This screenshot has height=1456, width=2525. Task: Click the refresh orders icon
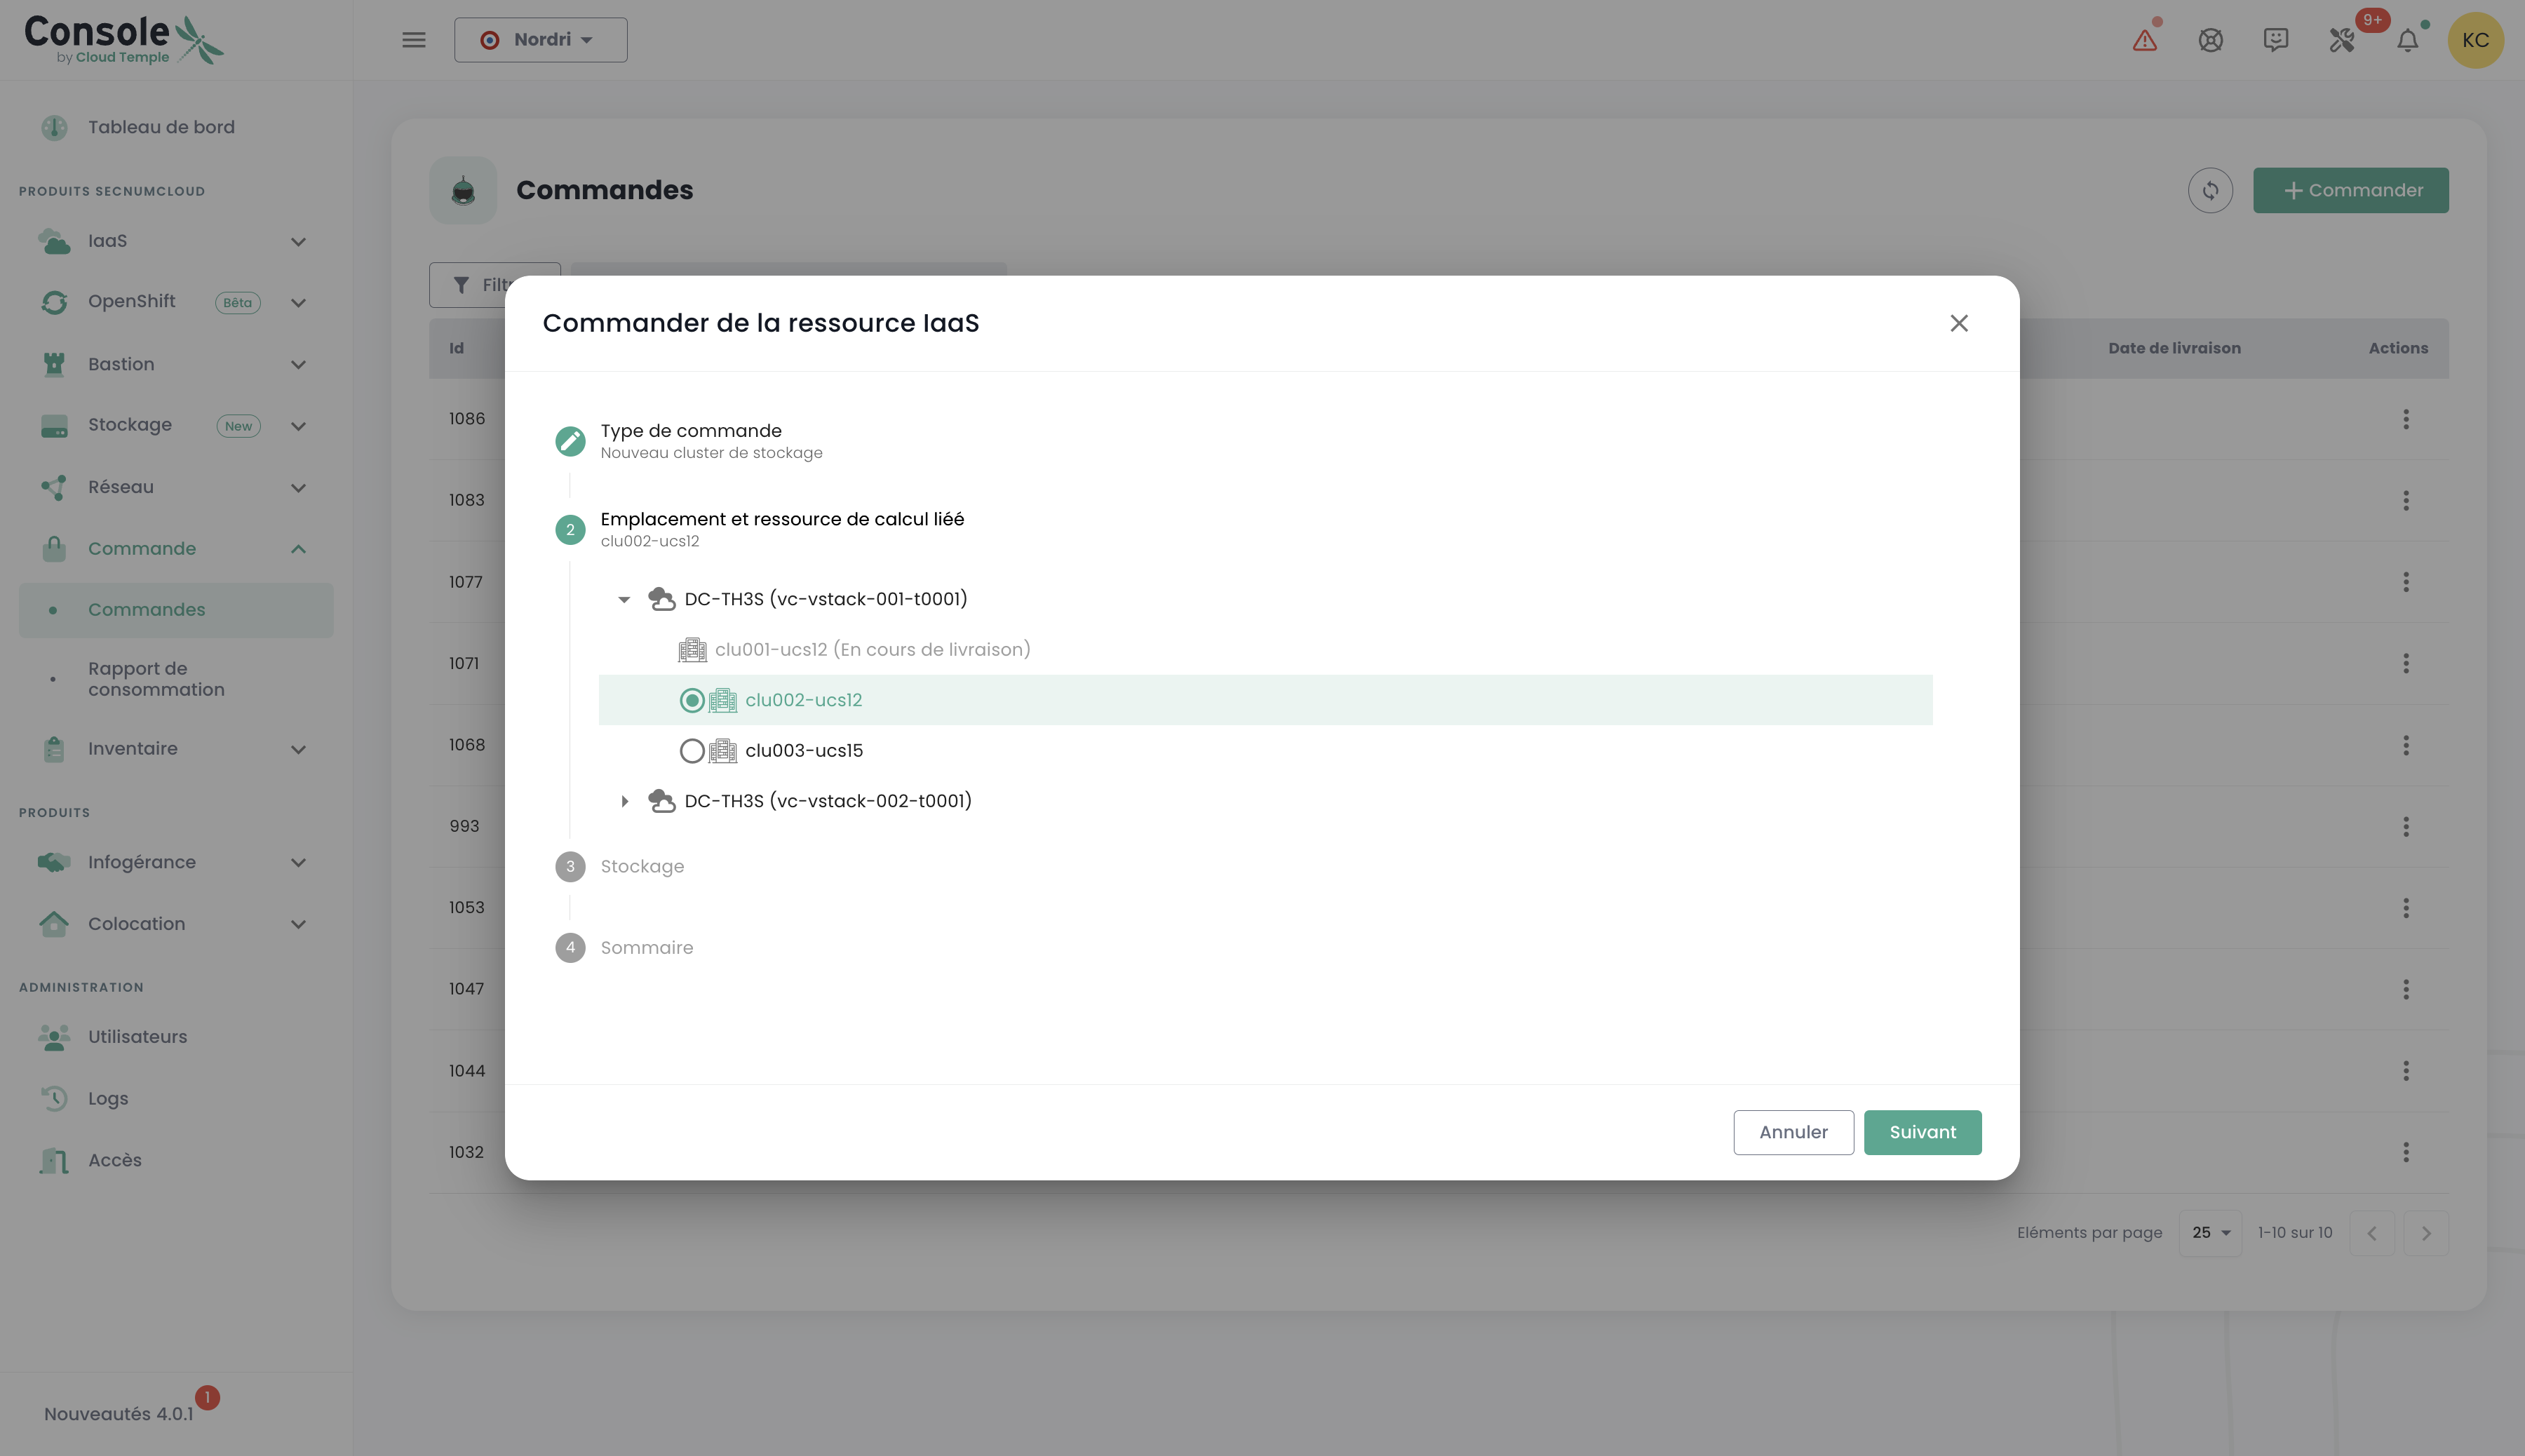click(2210, 190)
